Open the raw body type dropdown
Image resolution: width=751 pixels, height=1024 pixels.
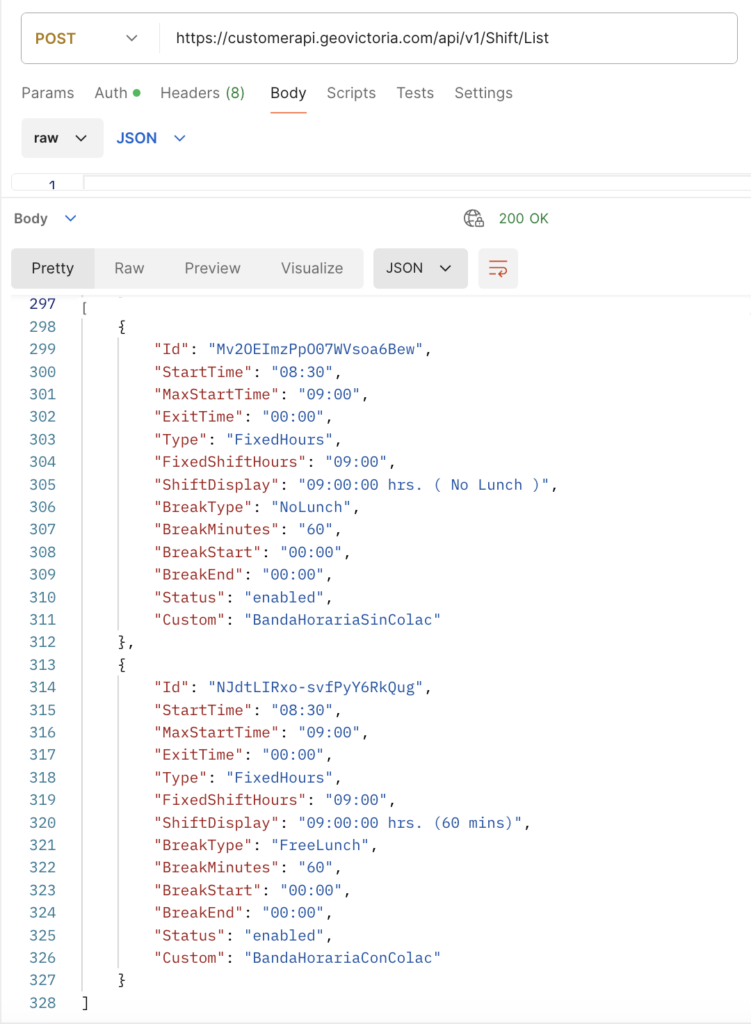pyautogui.click(x=62, y=138)
